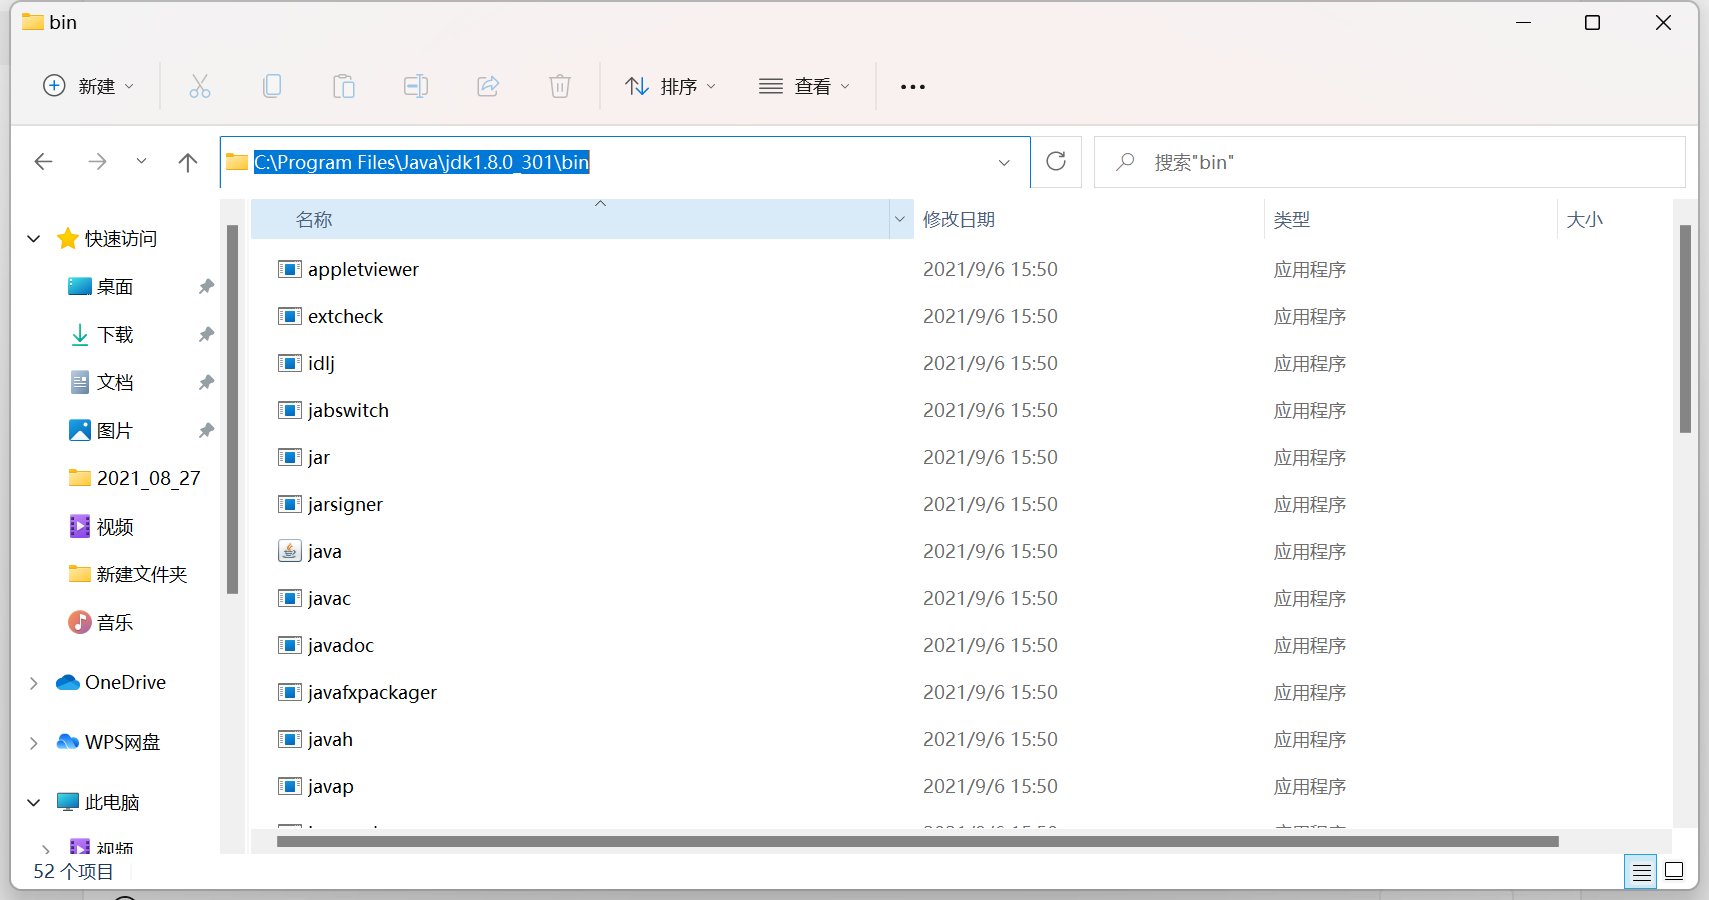This screenshot has height=900, width=1709.
Task: Expand the WPS网盘 tree node
Action: (x=34, y=743)
